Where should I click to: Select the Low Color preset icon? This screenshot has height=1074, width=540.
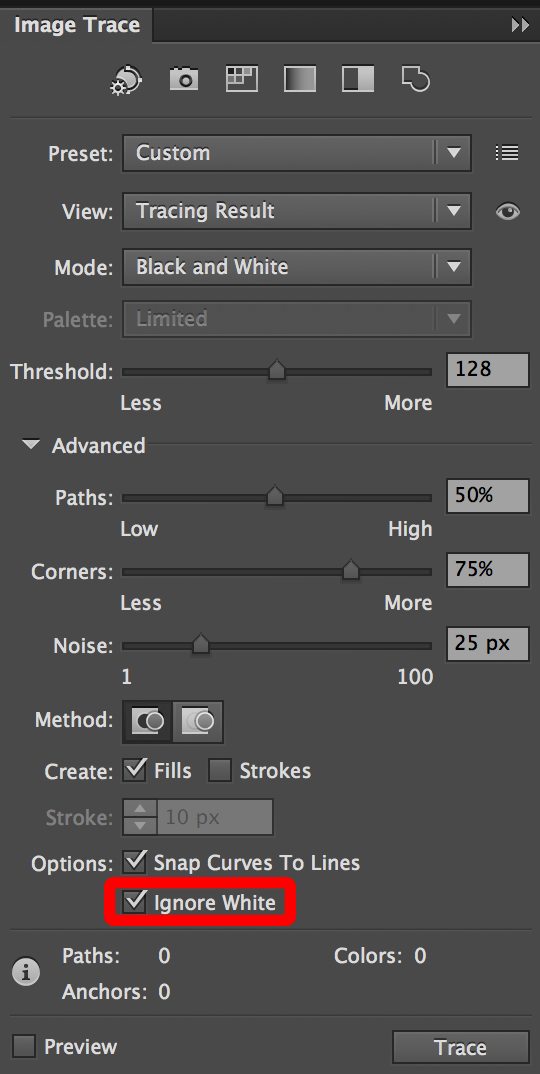click(x=242, y=79)
